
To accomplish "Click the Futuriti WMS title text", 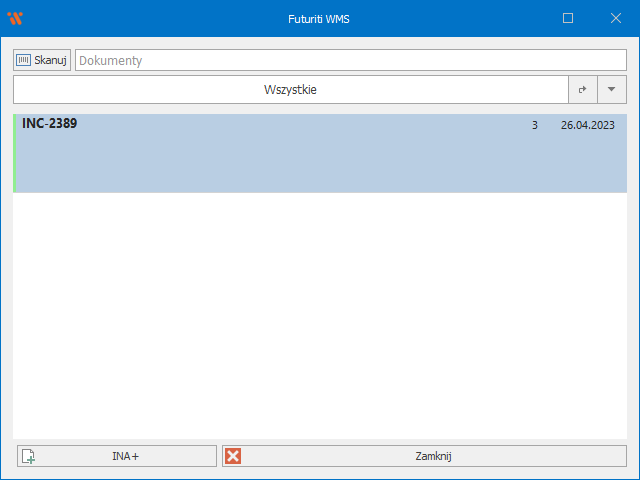I will pos(320,18).
